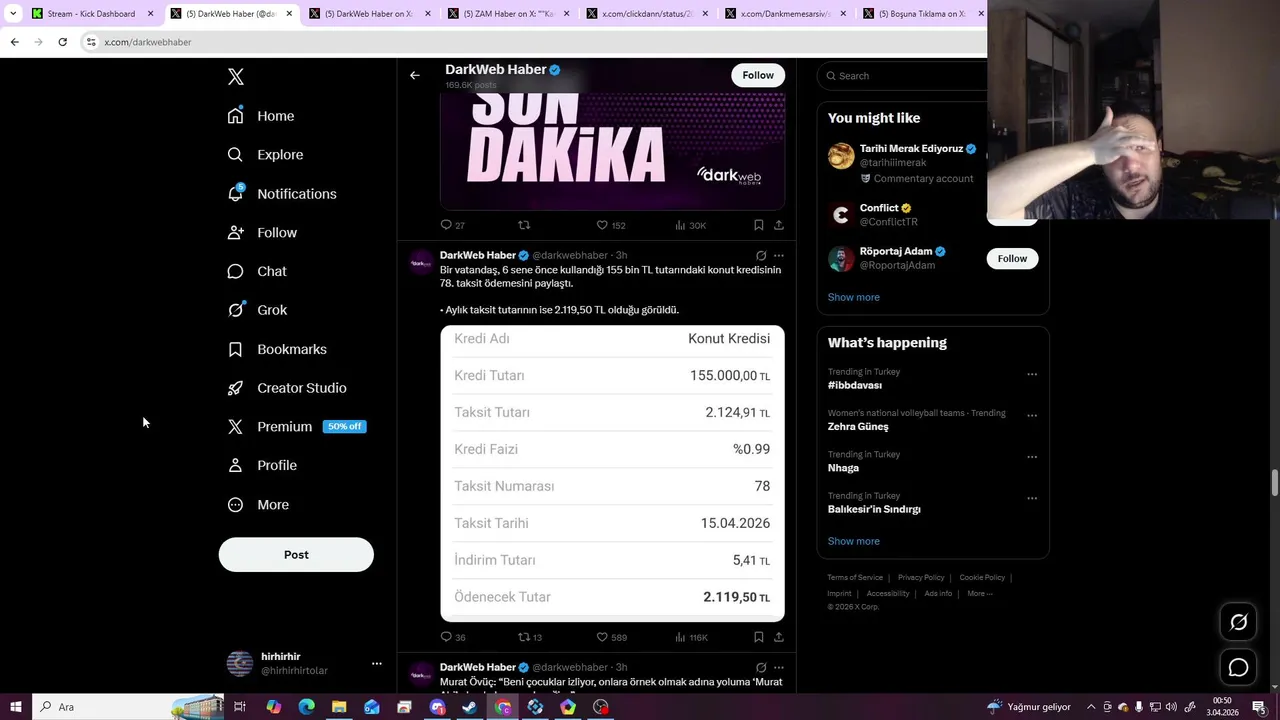1280x720 pixels.
Task: Open the floating Grok button
Action: click(1238, 622)
